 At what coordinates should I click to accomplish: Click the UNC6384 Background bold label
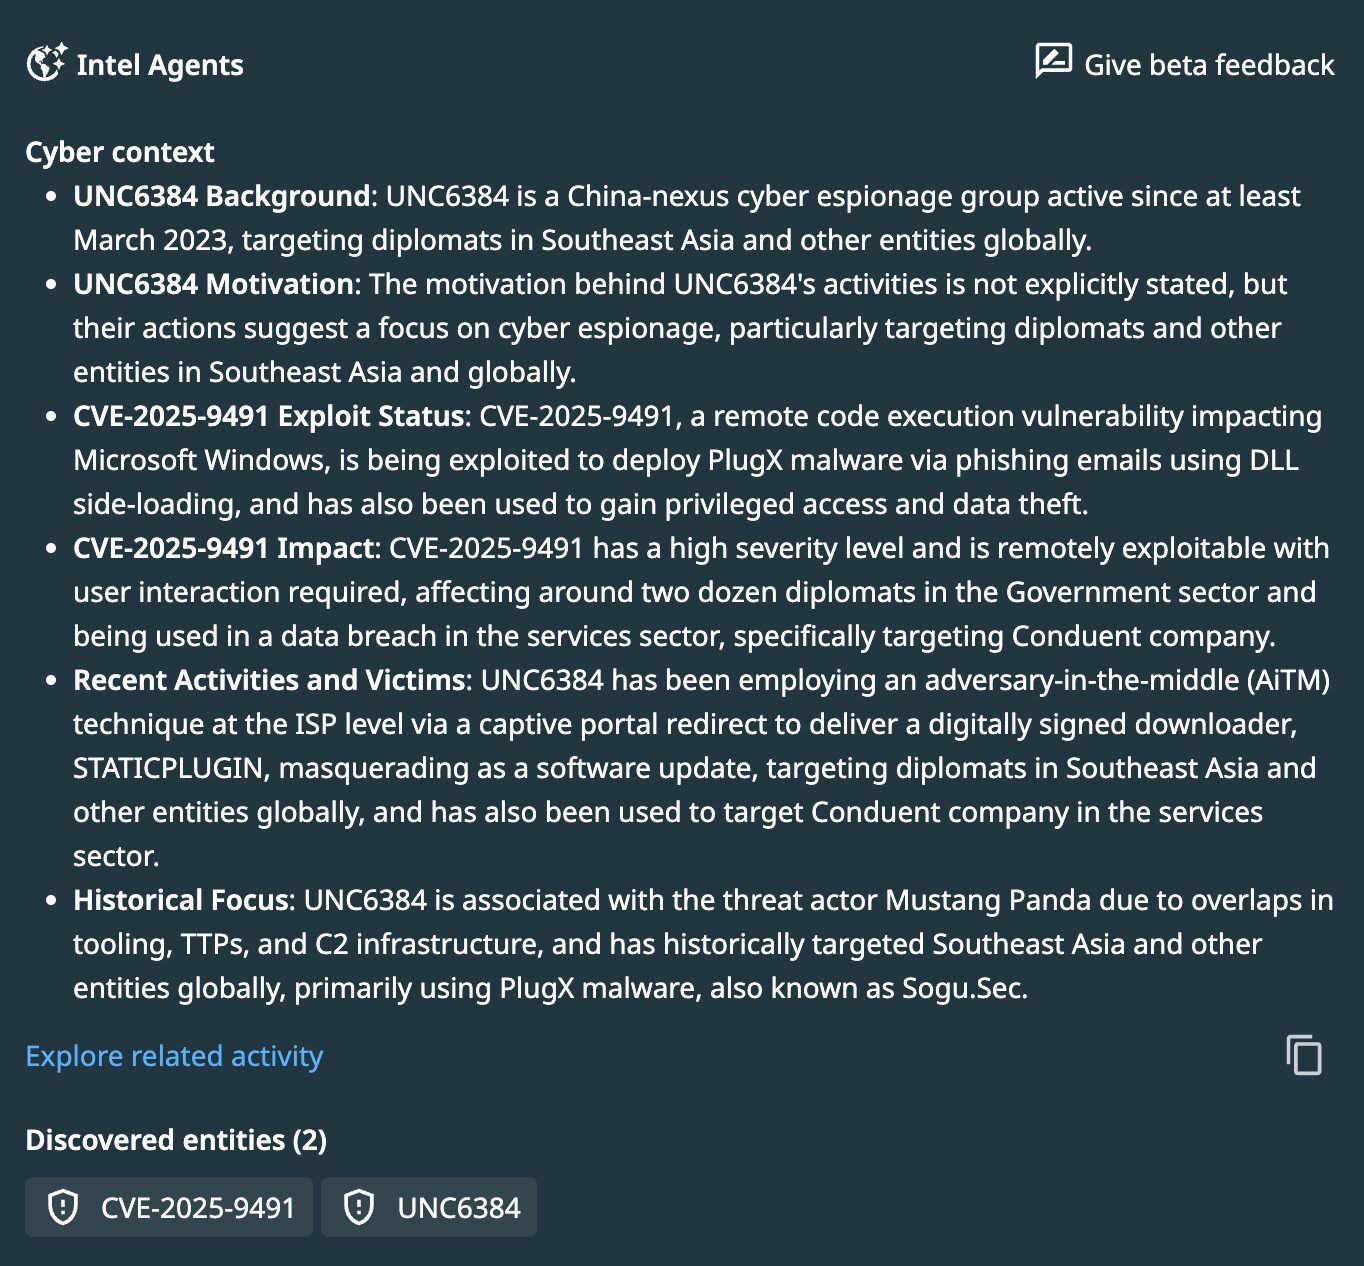coord(221,196)
